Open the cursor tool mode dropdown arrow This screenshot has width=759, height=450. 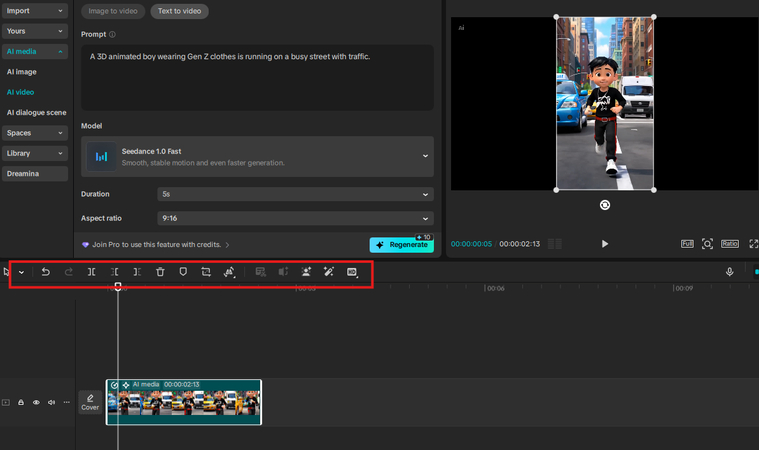(21, 272)
